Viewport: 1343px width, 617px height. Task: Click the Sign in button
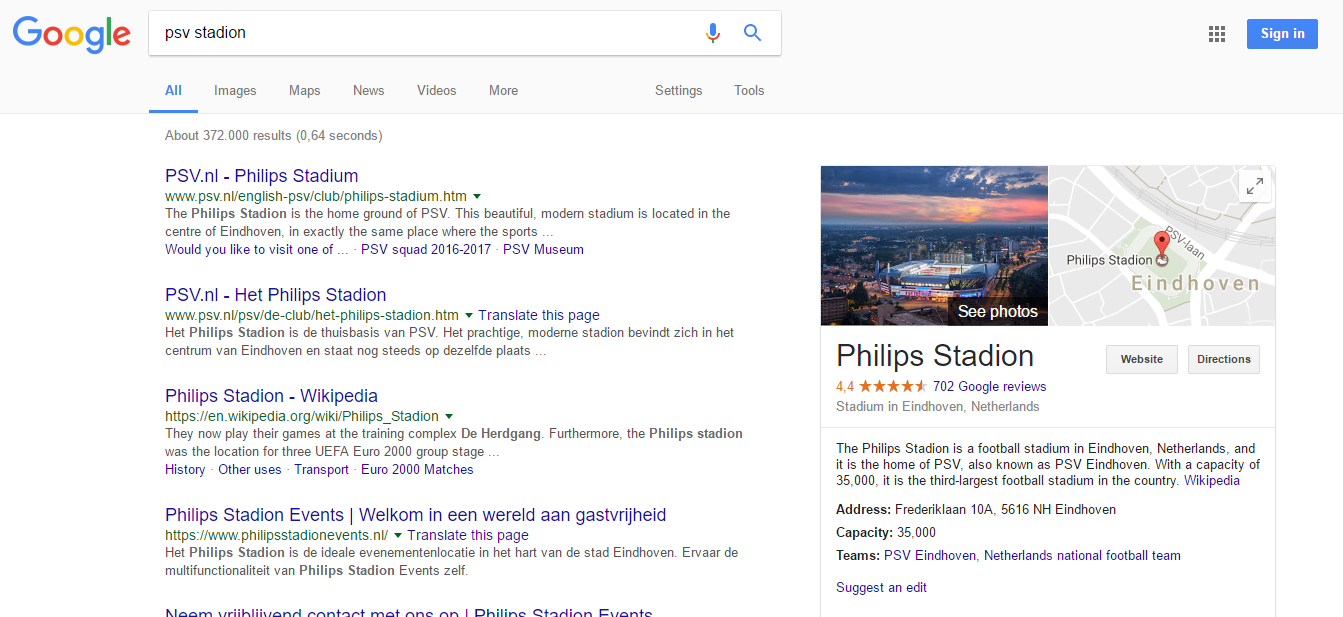[1282, 33]
